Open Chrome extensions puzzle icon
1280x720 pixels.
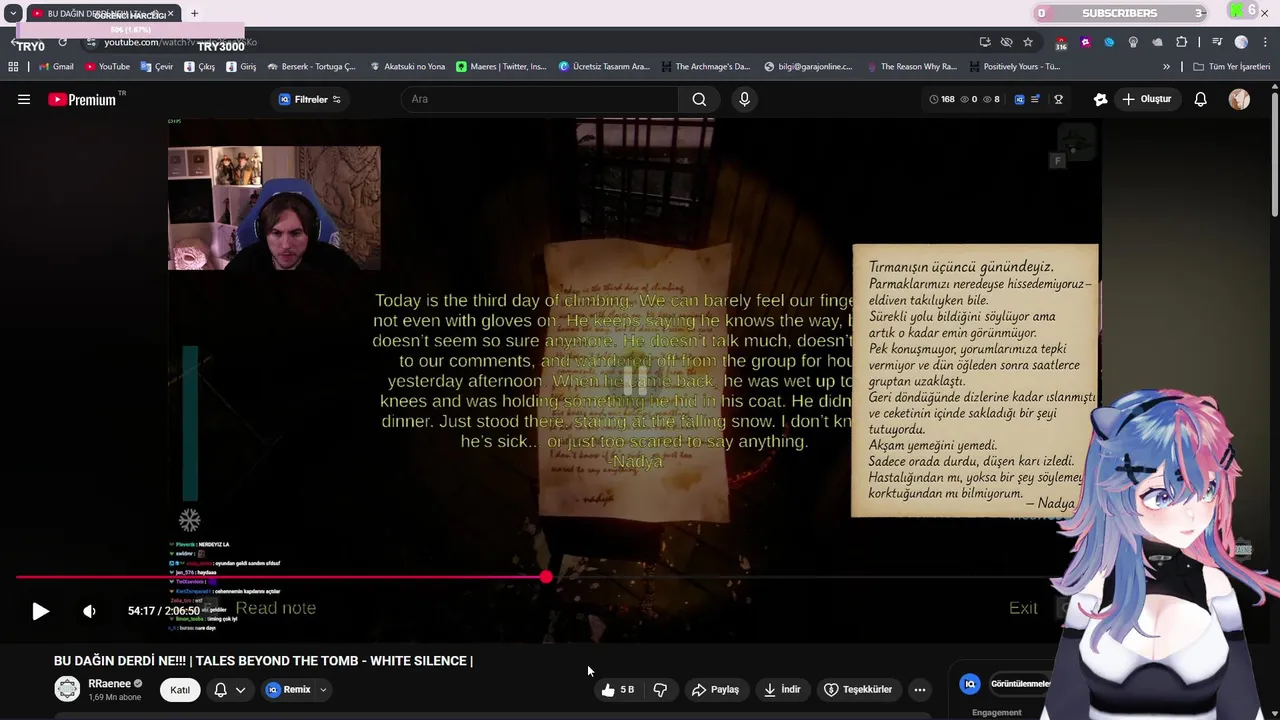[x=1181, y=42]
